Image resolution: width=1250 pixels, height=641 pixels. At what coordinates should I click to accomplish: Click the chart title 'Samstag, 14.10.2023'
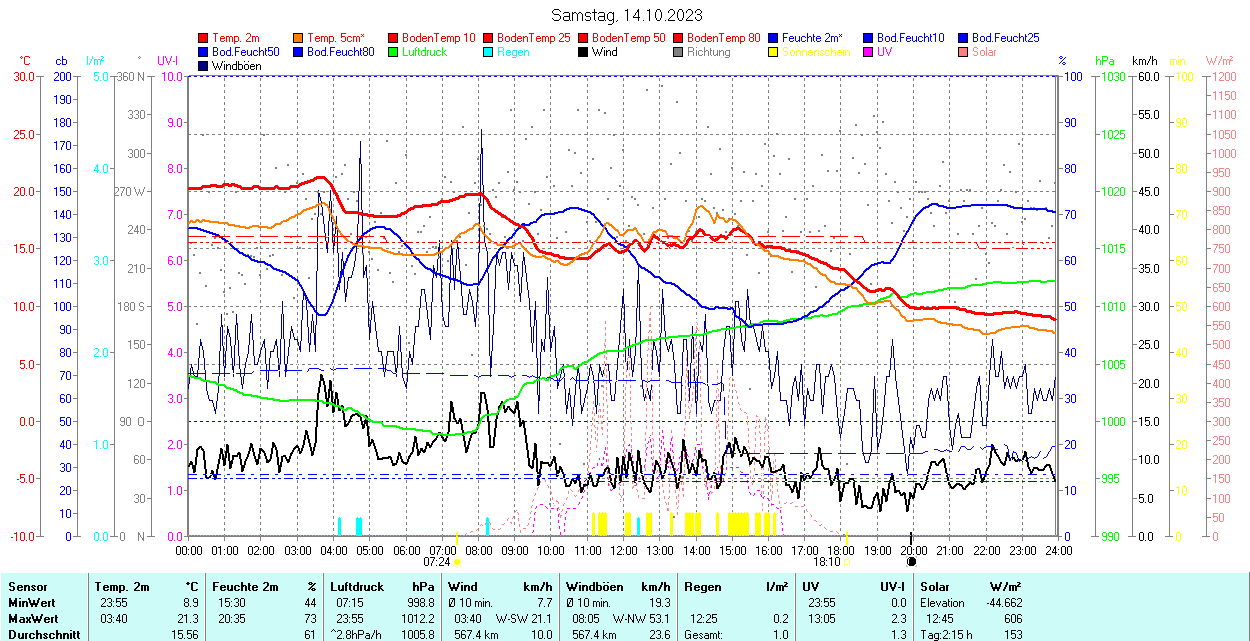(x=627, y=15)
